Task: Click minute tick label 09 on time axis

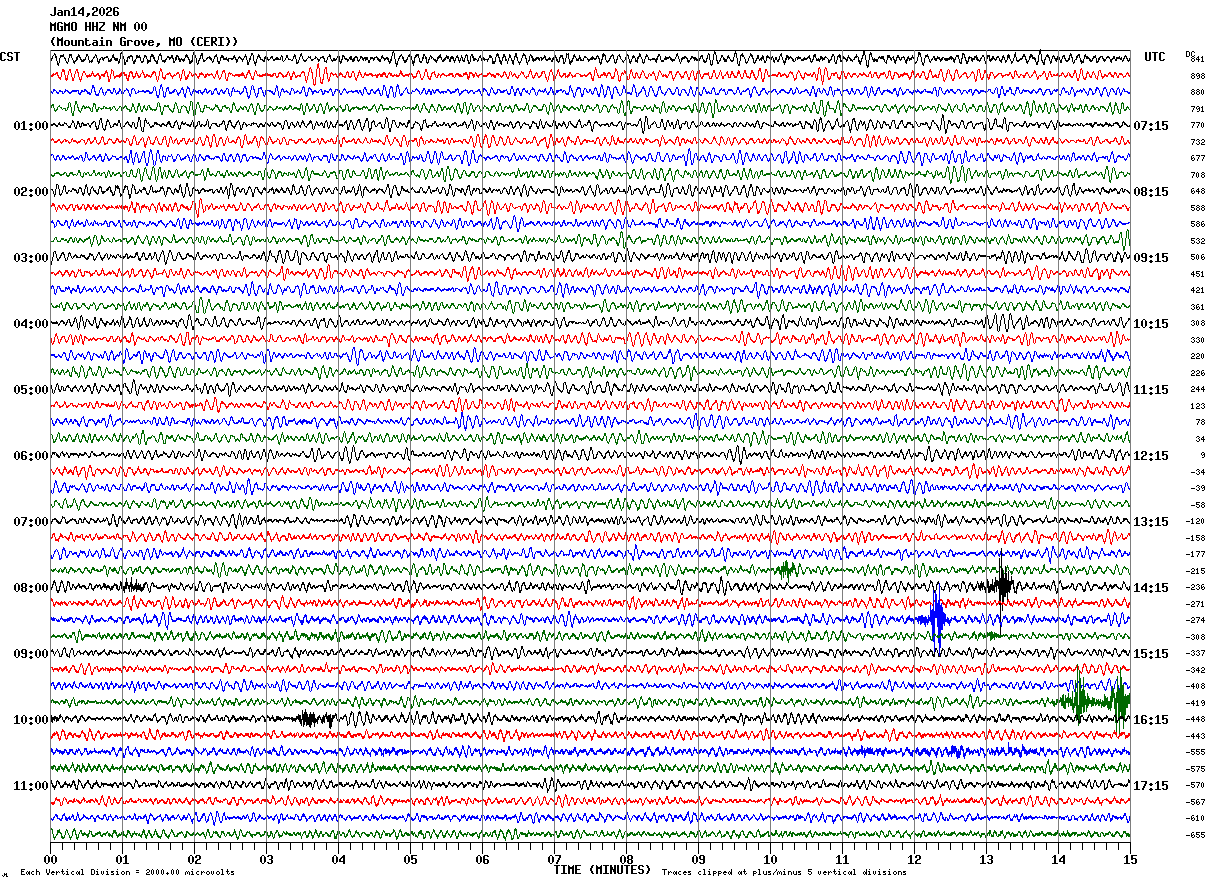Action: pyautogui.click(x=698, y=859)
